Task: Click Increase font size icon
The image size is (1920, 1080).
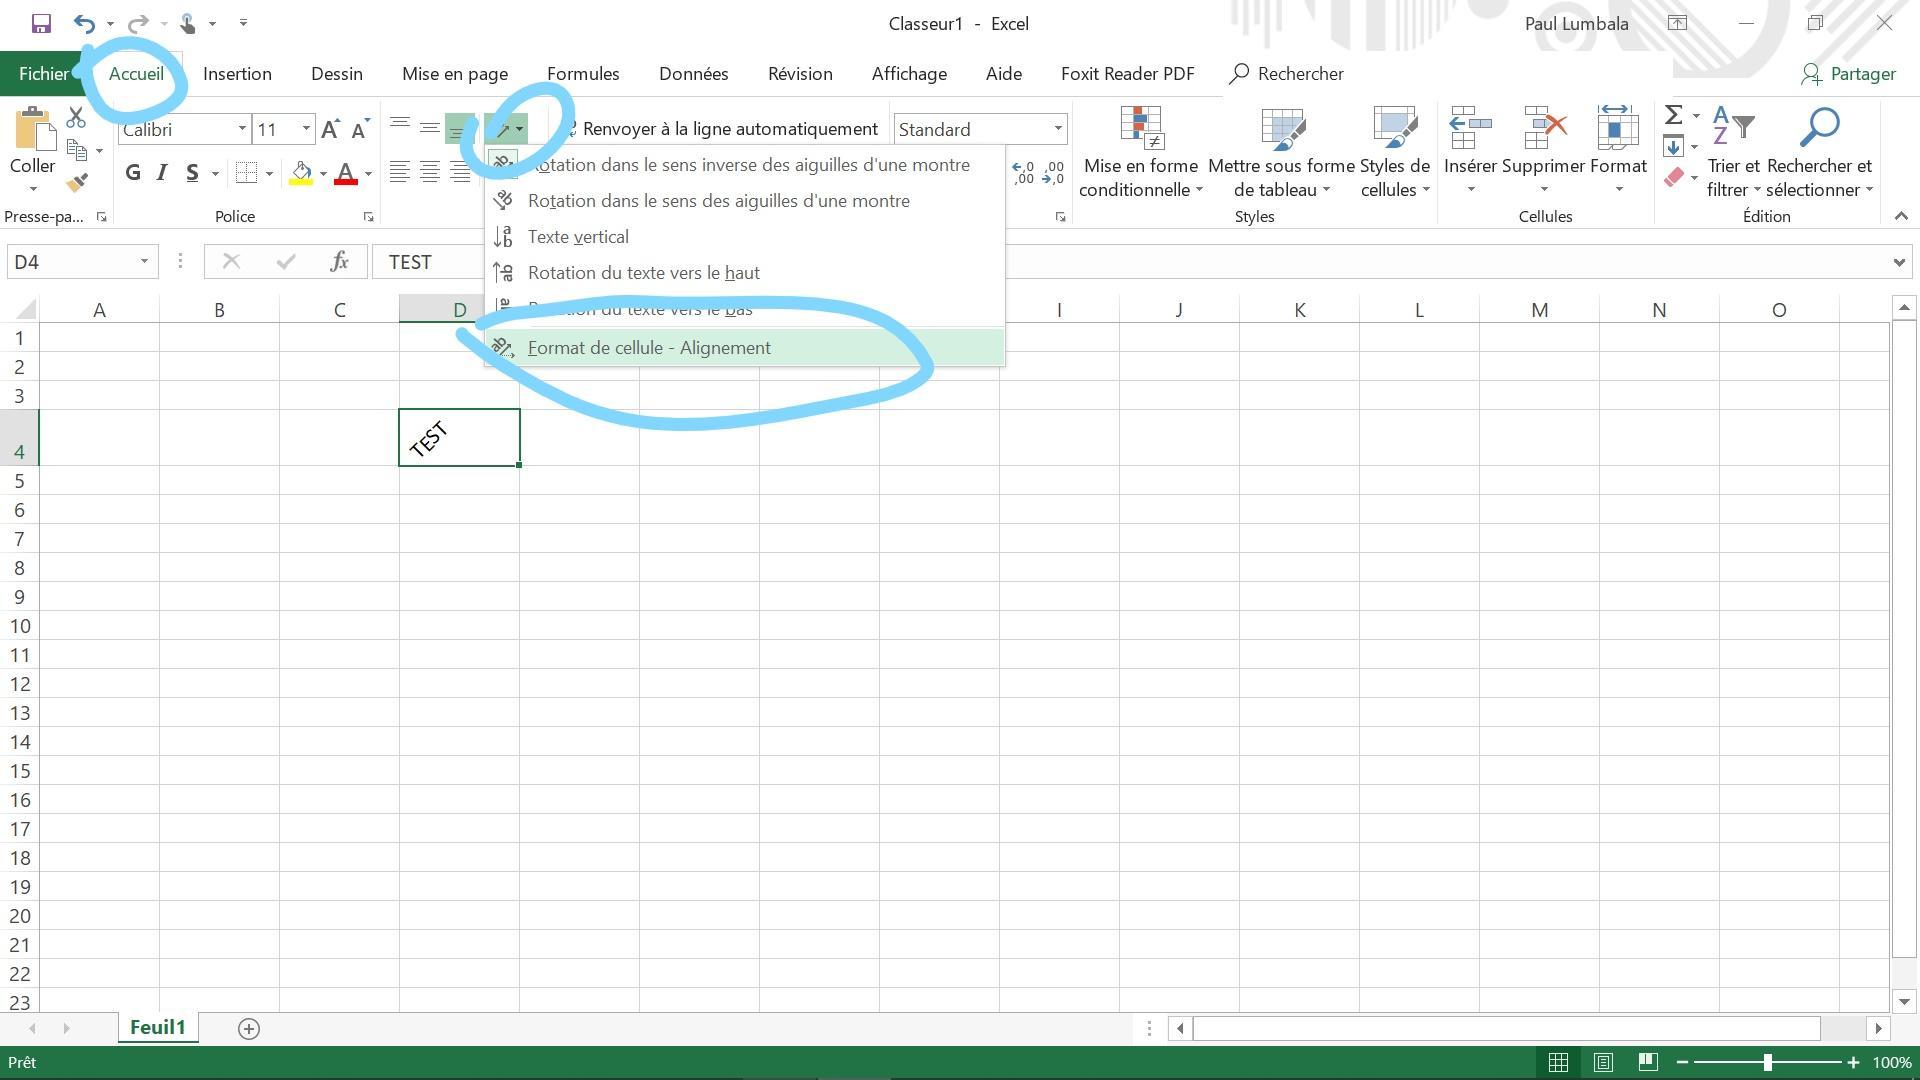Action: click(329, 129)
